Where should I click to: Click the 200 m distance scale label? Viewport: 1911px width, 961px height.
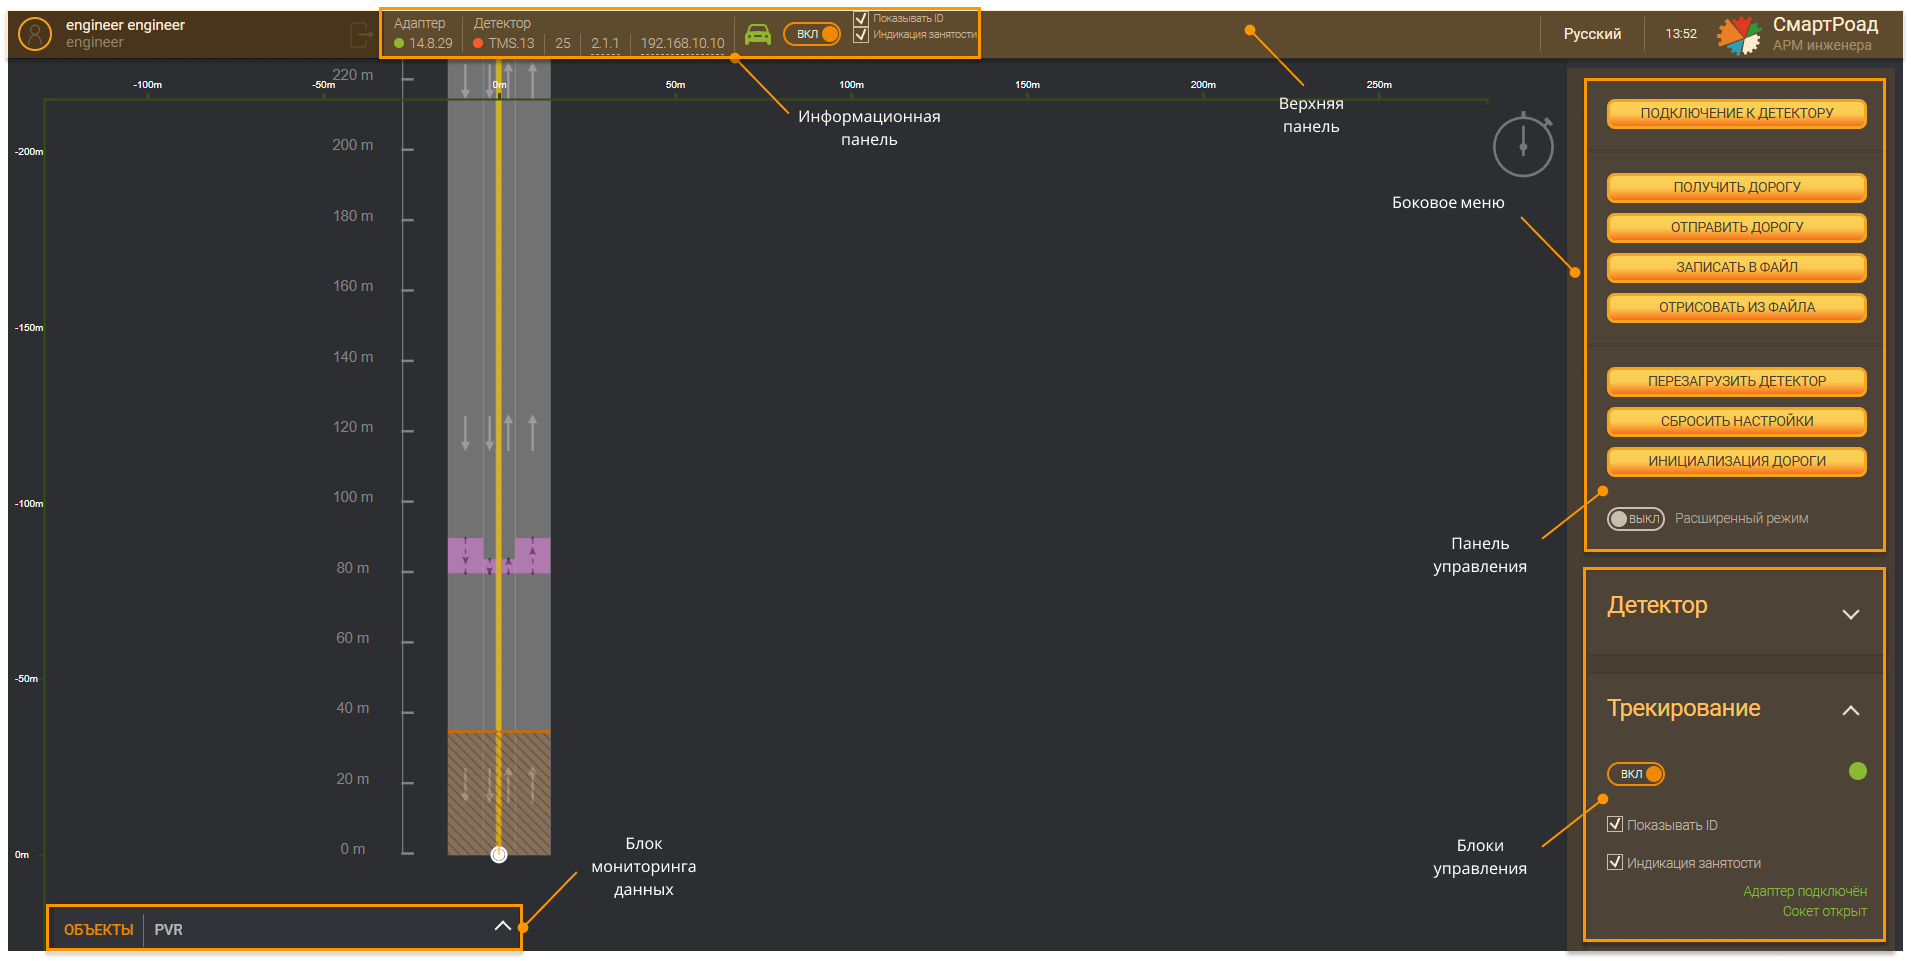point(353,145)
